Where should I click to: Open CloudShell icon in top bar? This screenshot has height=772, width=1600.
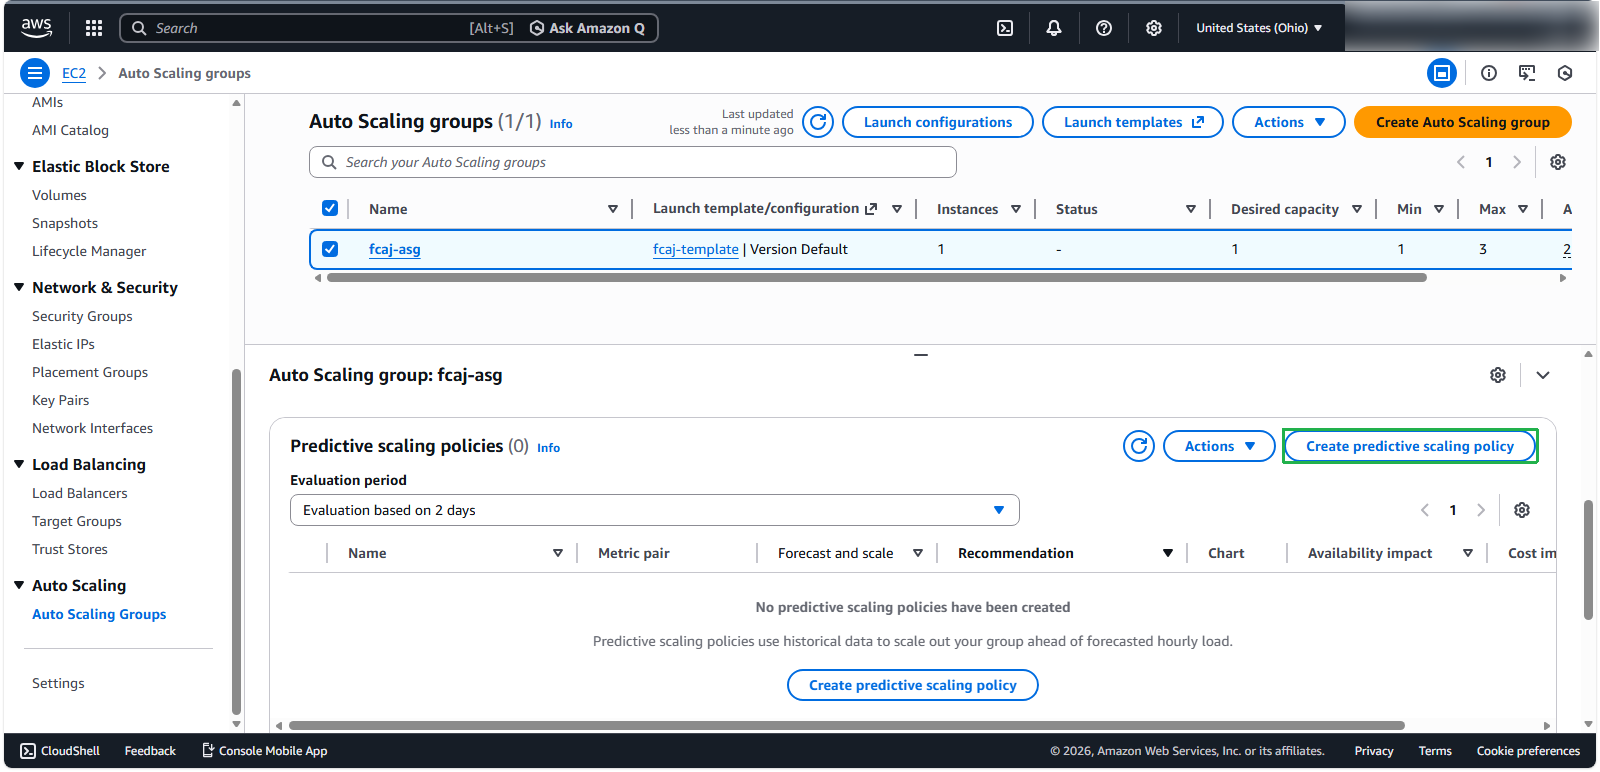[1005, 28]
